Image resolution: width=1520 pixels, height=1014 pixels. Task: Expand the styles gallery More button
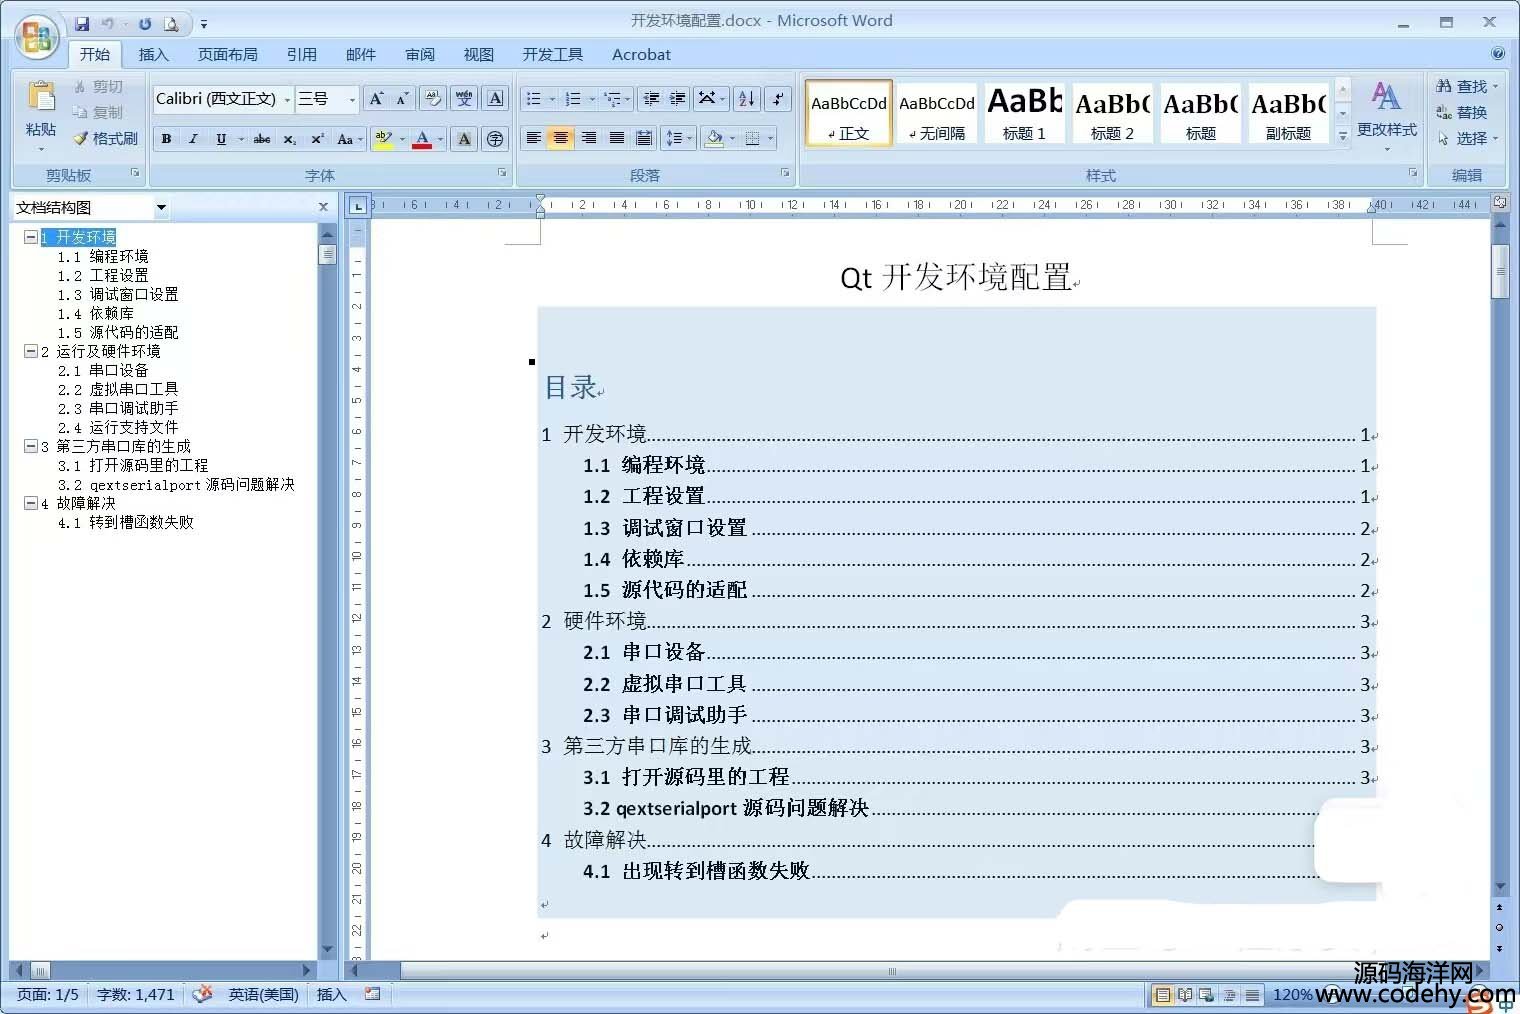point(1343,135)
